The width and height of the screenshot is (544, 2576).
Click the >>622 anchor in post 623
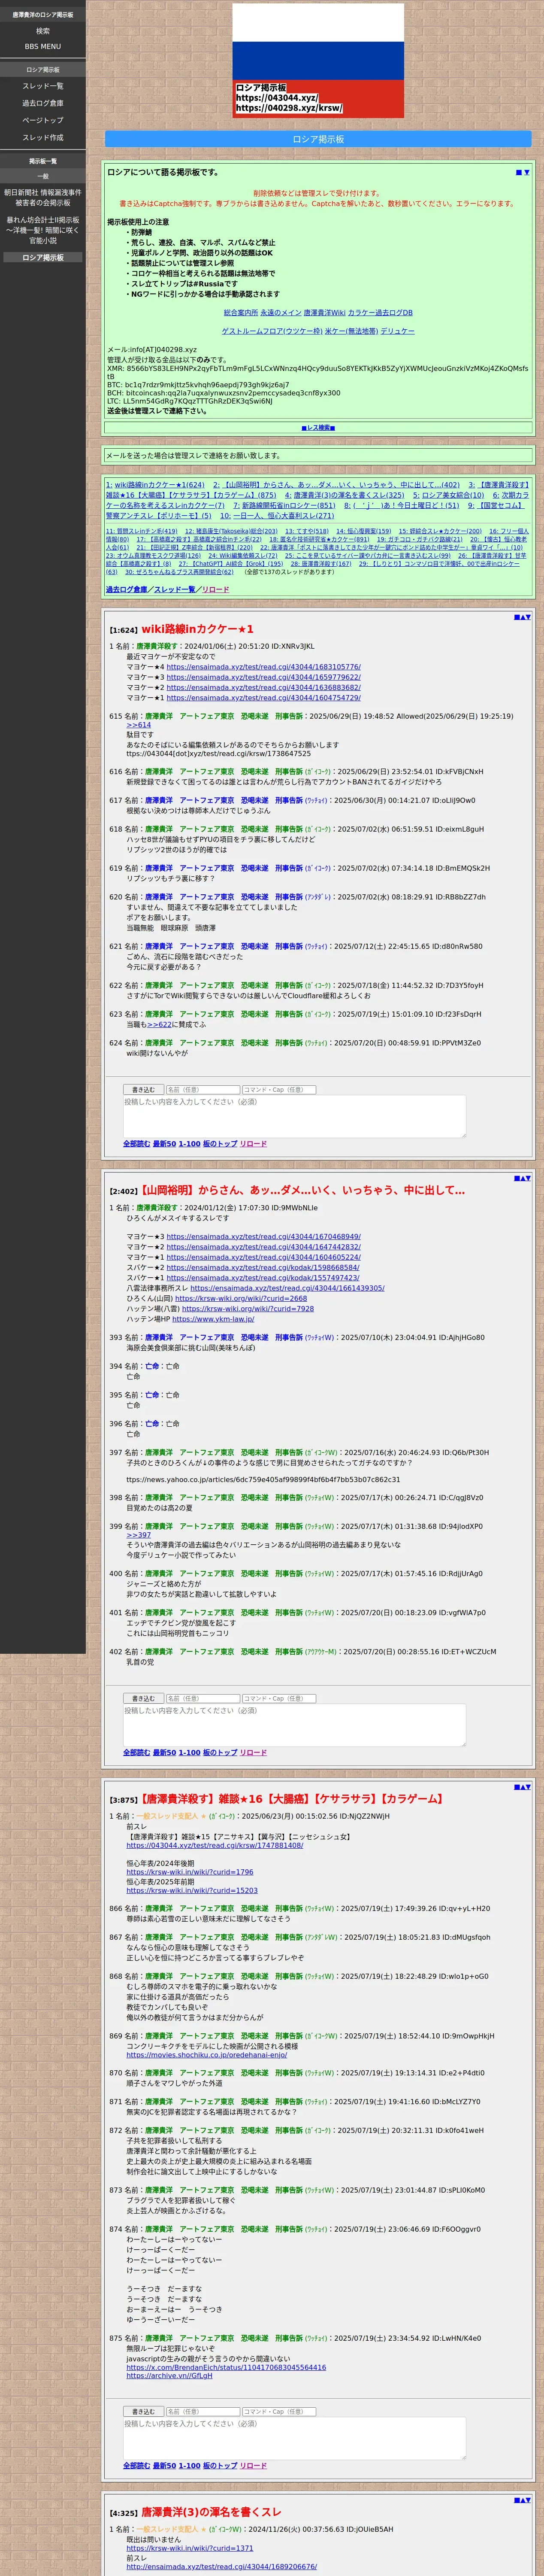[159, 1024]
